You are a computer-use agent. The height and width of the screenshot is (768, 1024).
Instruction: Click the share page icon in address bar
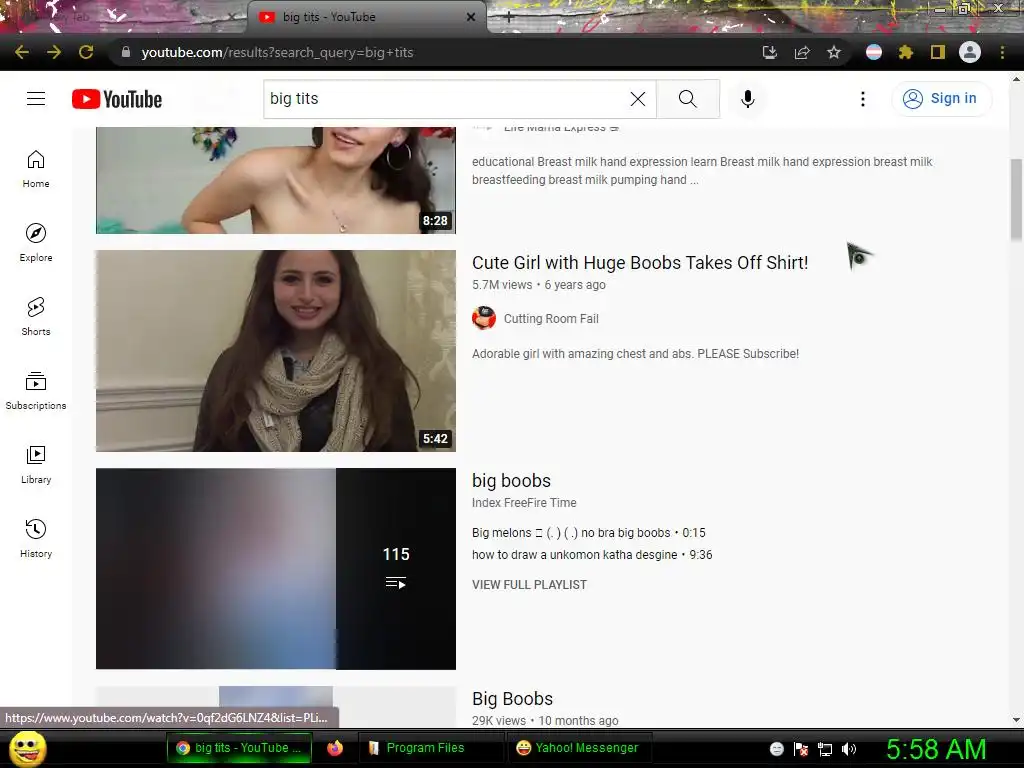(x=802, y=52)
